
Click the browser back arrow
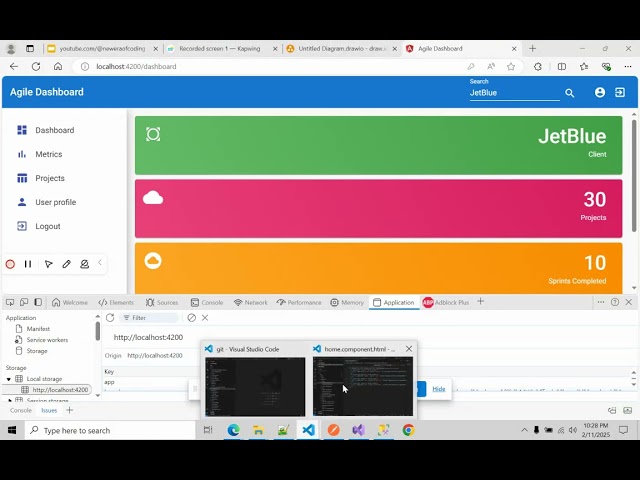coord(14,67)
